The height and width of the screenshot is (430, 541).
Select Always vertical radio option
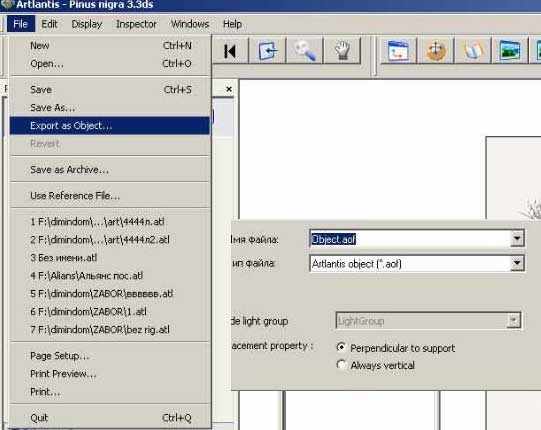341,365
